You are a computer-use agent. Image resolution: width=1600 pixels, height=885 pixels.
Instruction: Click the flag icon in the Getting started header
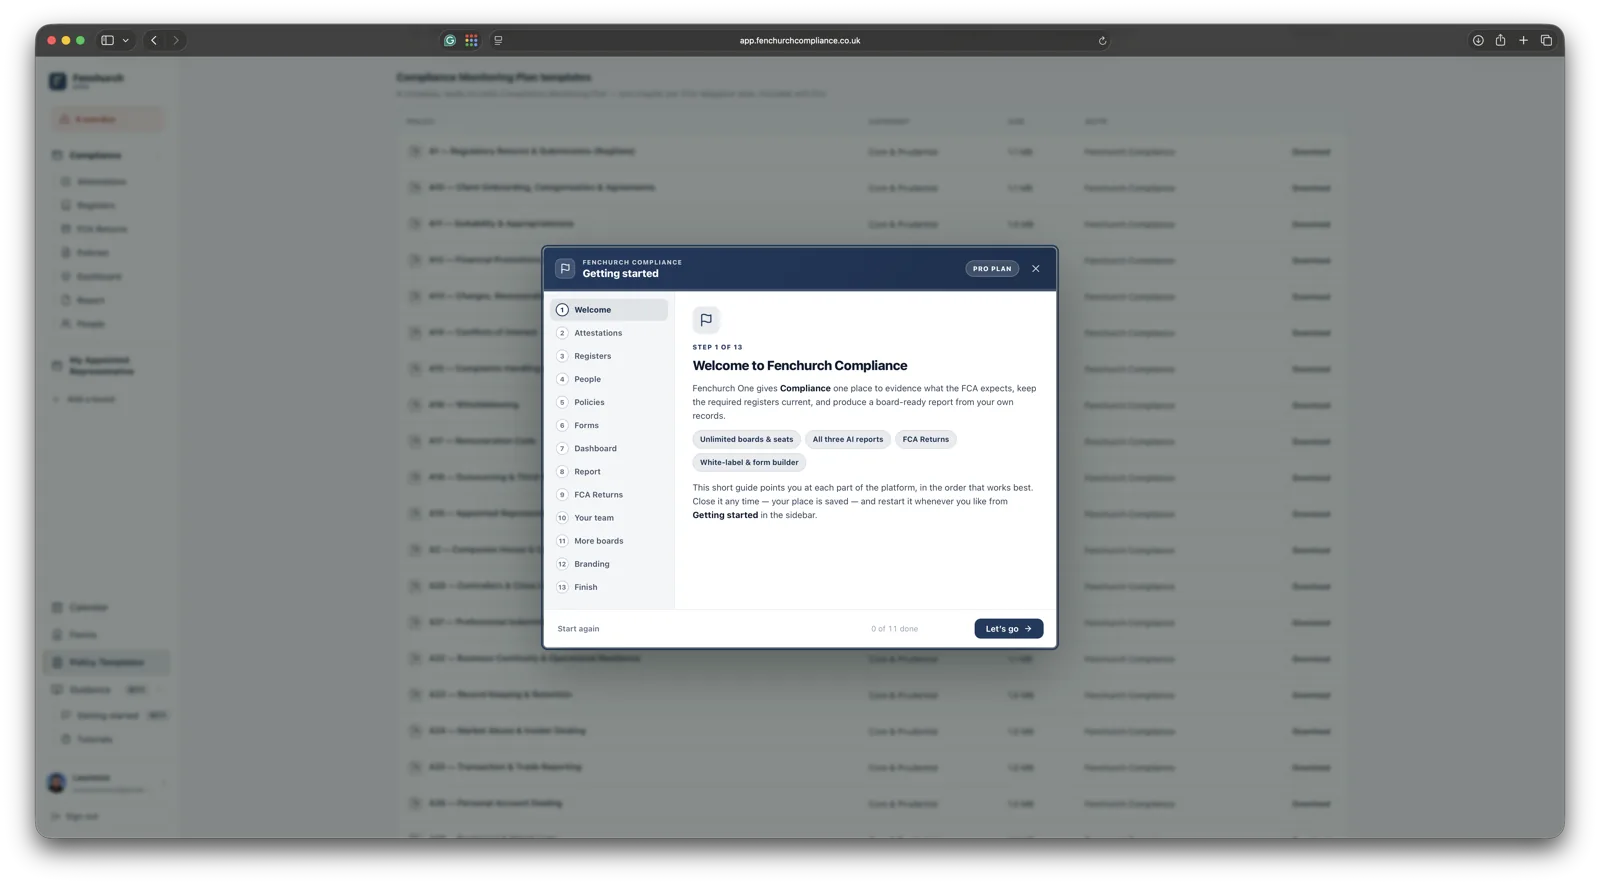pos(565,268)
